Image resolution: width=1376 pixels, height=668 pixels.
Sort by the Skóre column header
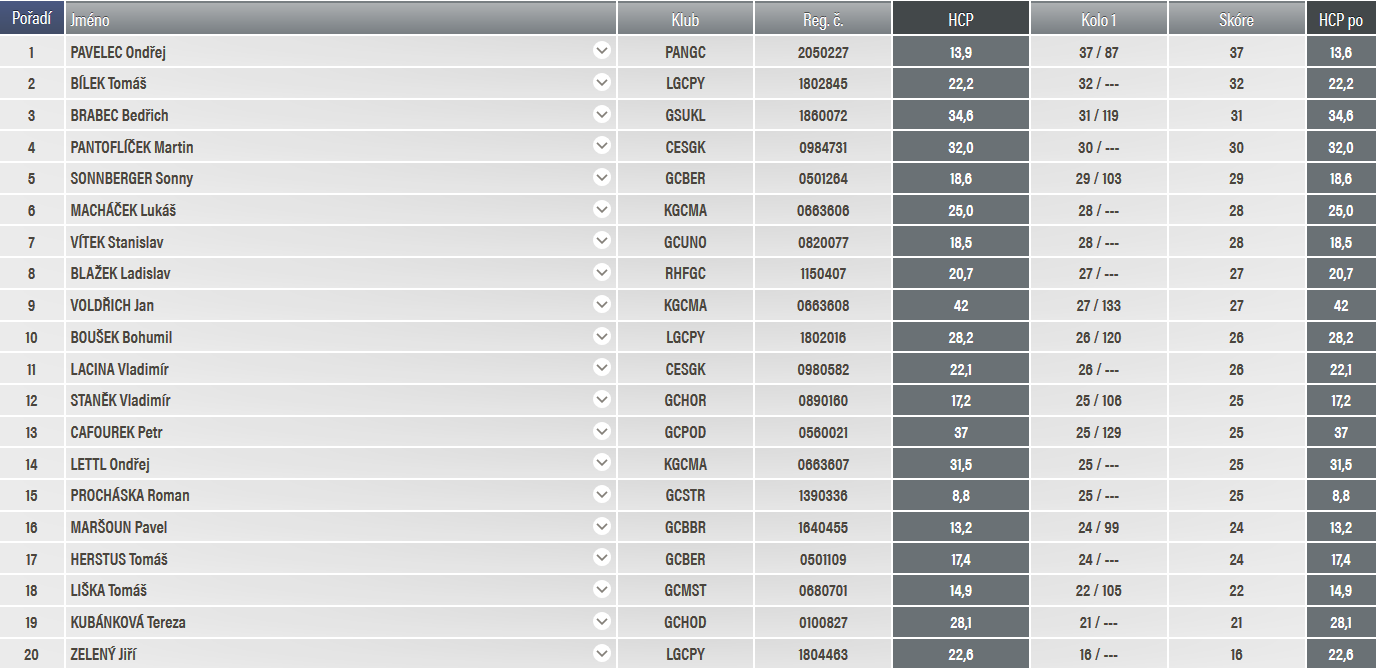1236,18
